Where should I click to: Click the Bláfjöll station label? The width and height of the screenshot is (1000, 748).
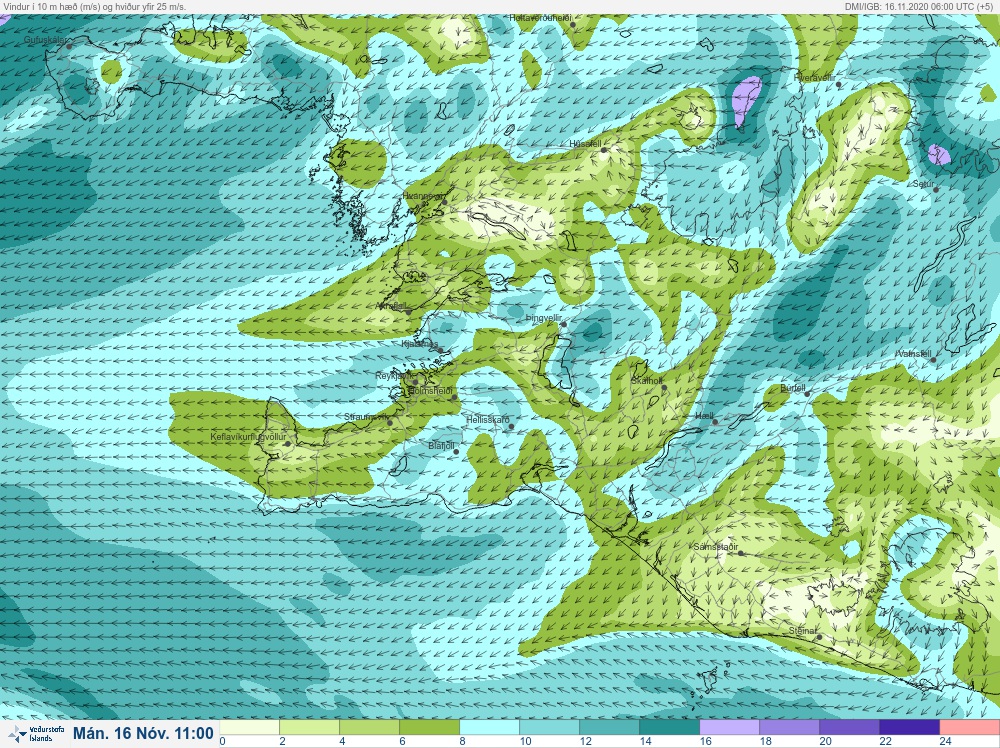tap(441, 446)
